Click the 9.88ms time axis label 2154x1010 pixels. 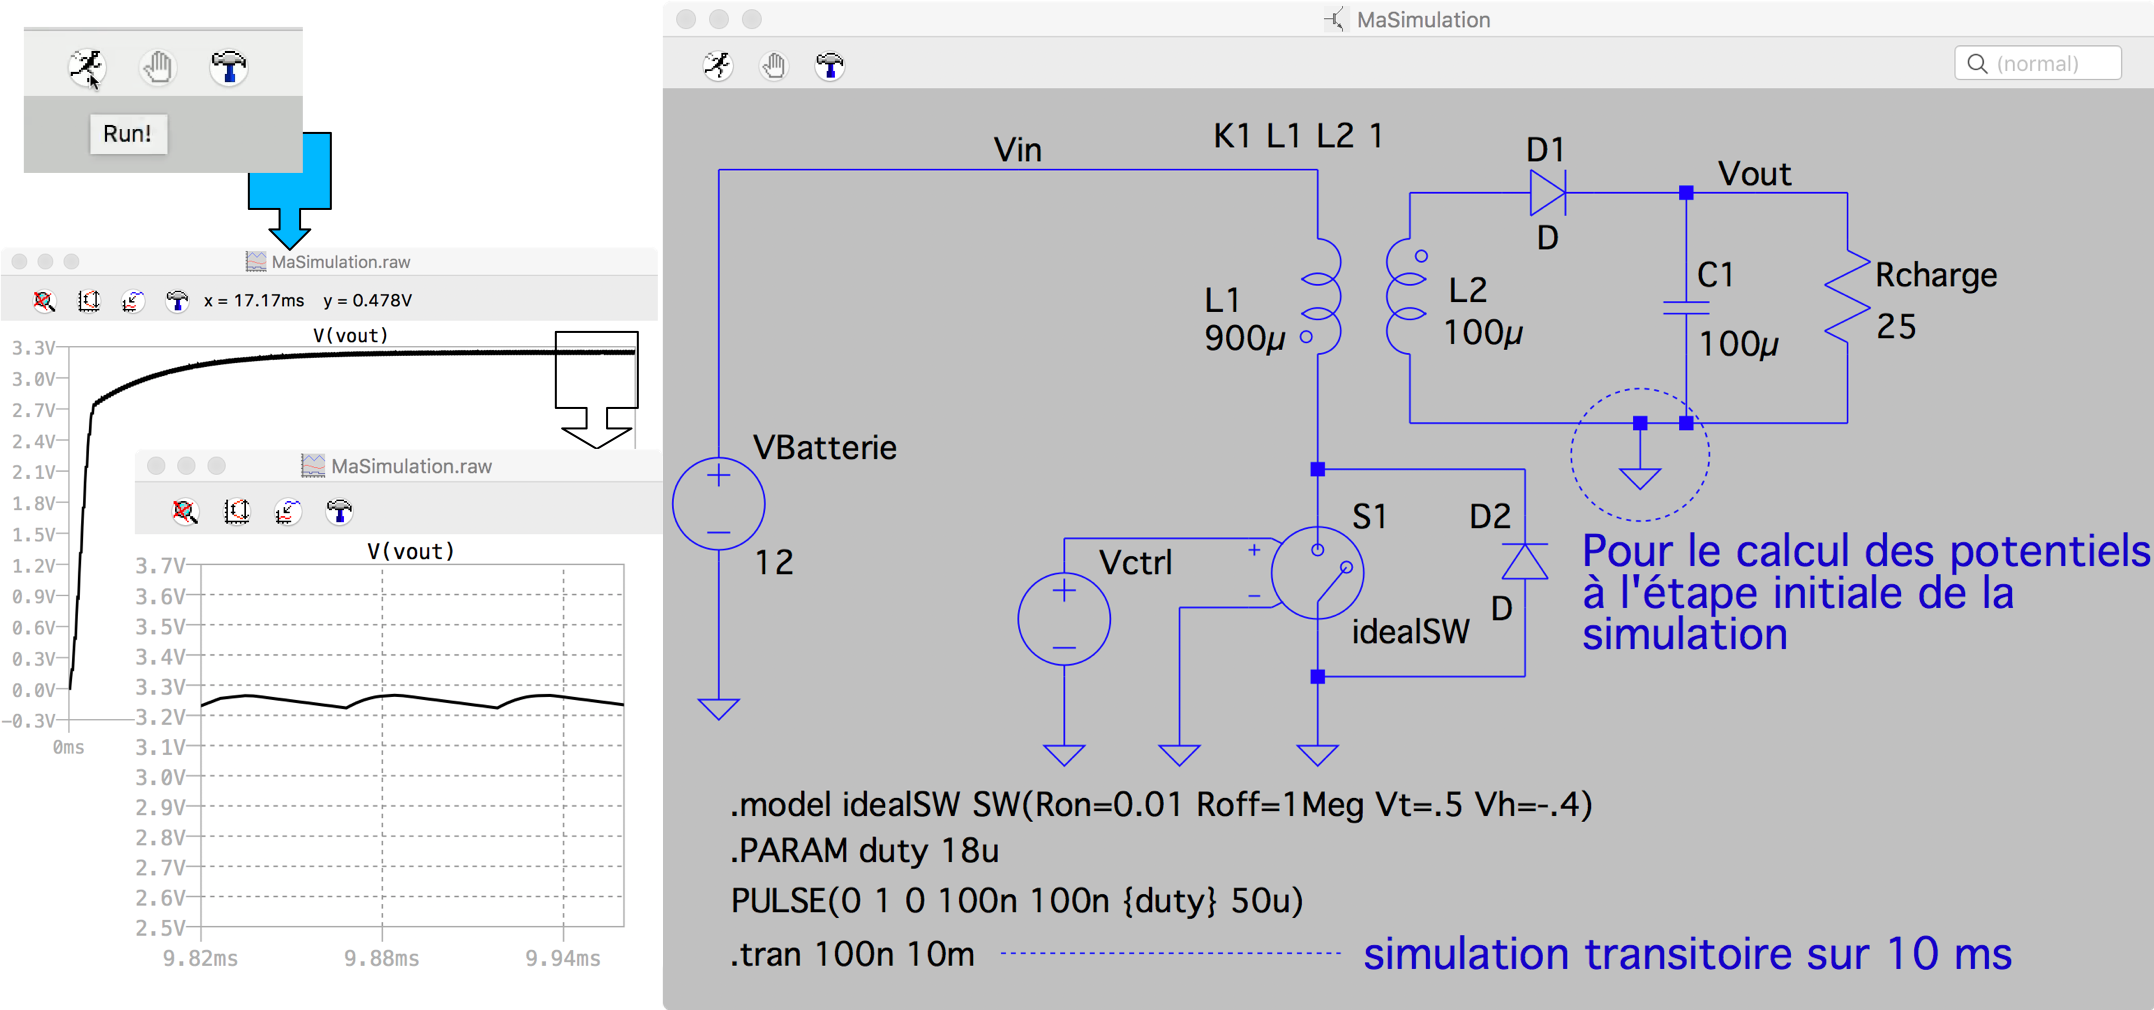tap(382, 958)
